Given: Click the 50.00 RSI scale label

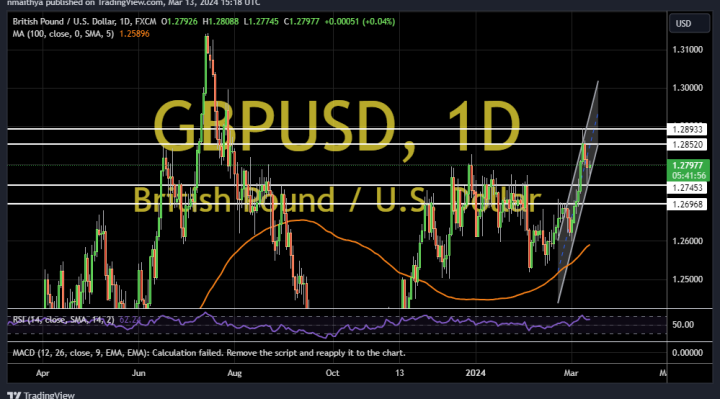Looking at the screenshot, I should [x=683, y=325].
